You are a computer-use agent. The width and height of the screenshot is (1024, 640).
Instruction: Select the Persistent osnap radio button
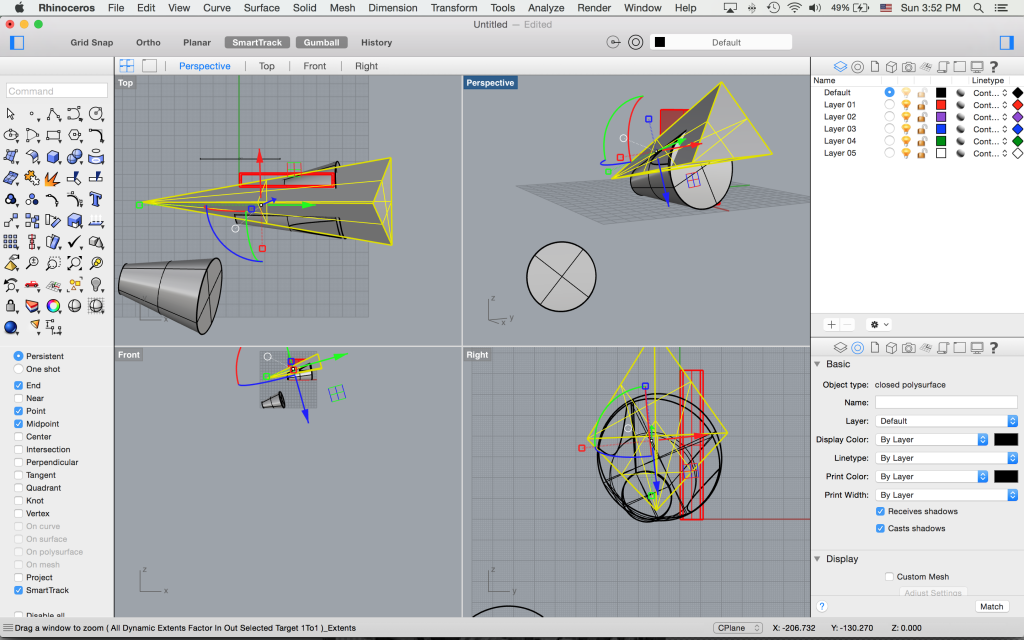[x=18, y=356]
